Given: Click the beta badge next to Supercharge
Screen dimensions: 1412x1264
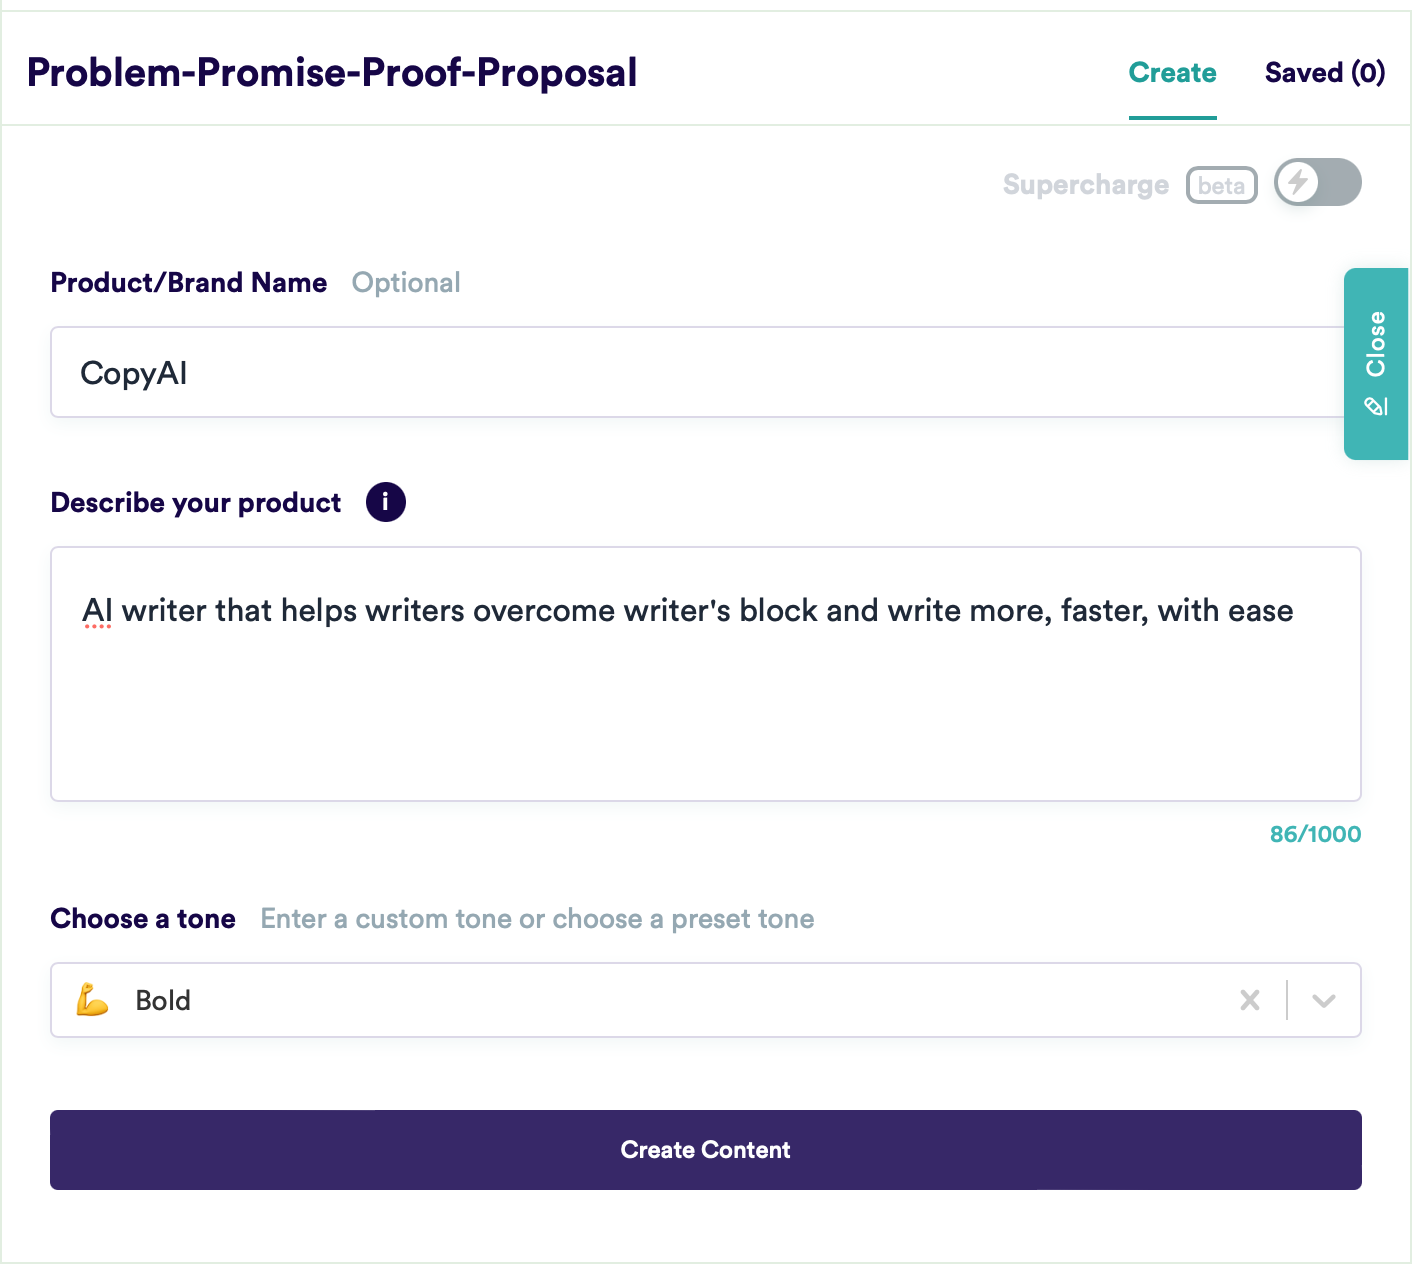Looking at the screenshot, I should 1221,185.
